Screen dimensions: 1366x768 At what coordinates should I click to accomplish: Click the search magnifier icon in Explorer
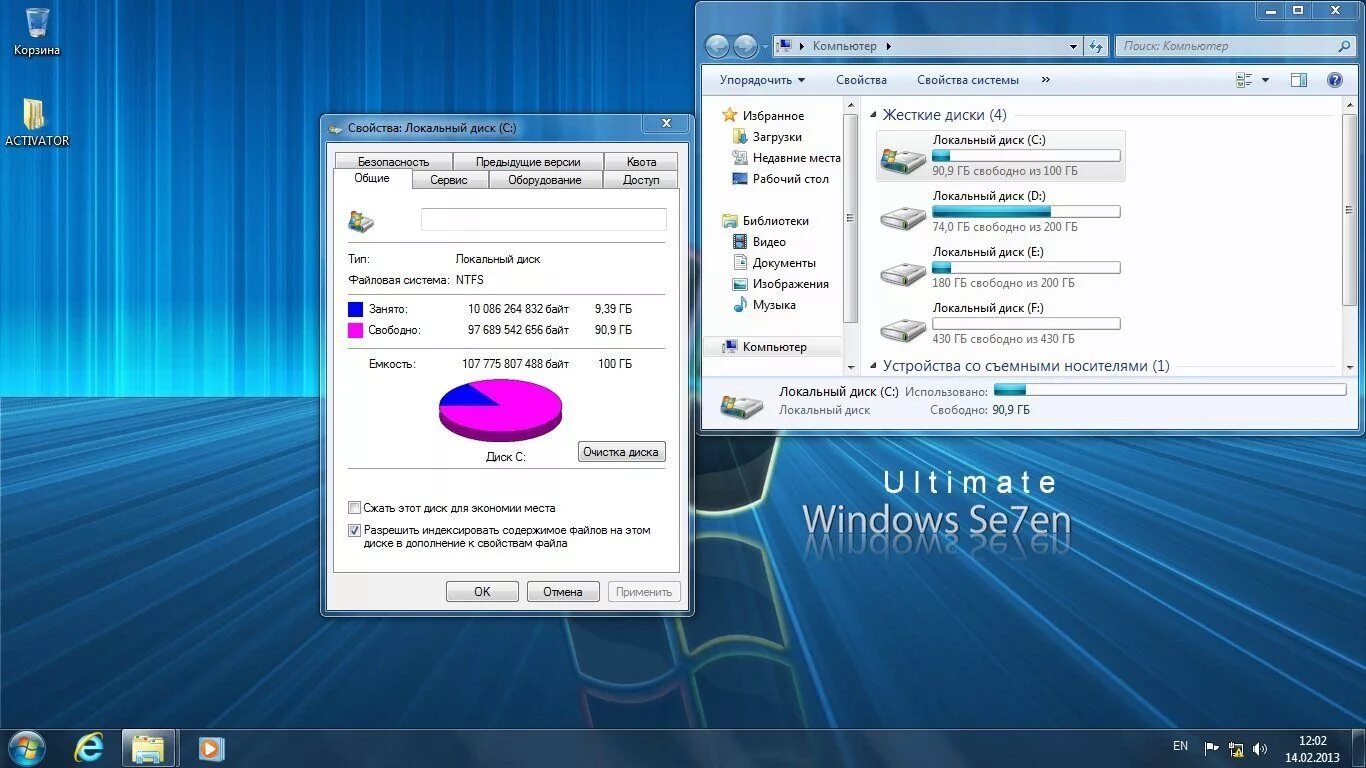point(1344,46)
